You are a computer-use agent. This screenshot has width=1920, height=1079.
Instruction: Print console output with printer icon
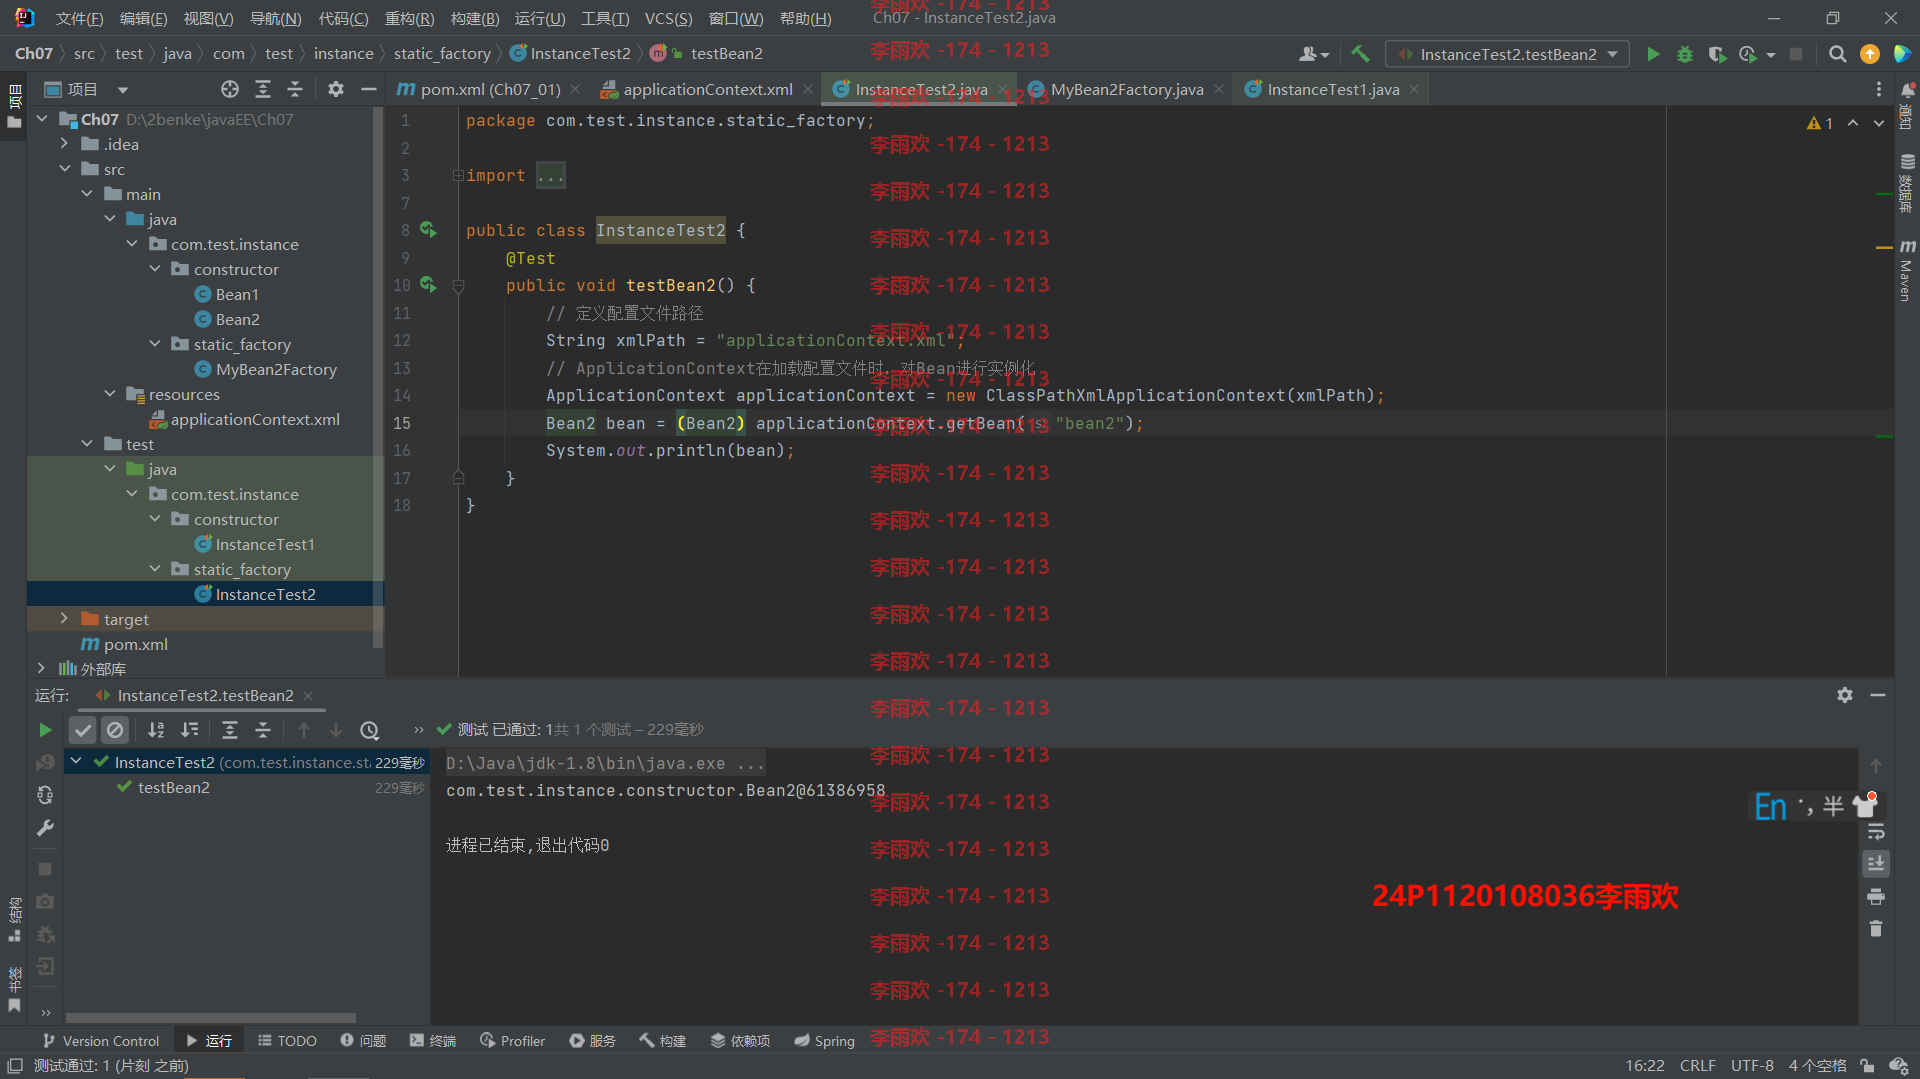[1876, 896]
